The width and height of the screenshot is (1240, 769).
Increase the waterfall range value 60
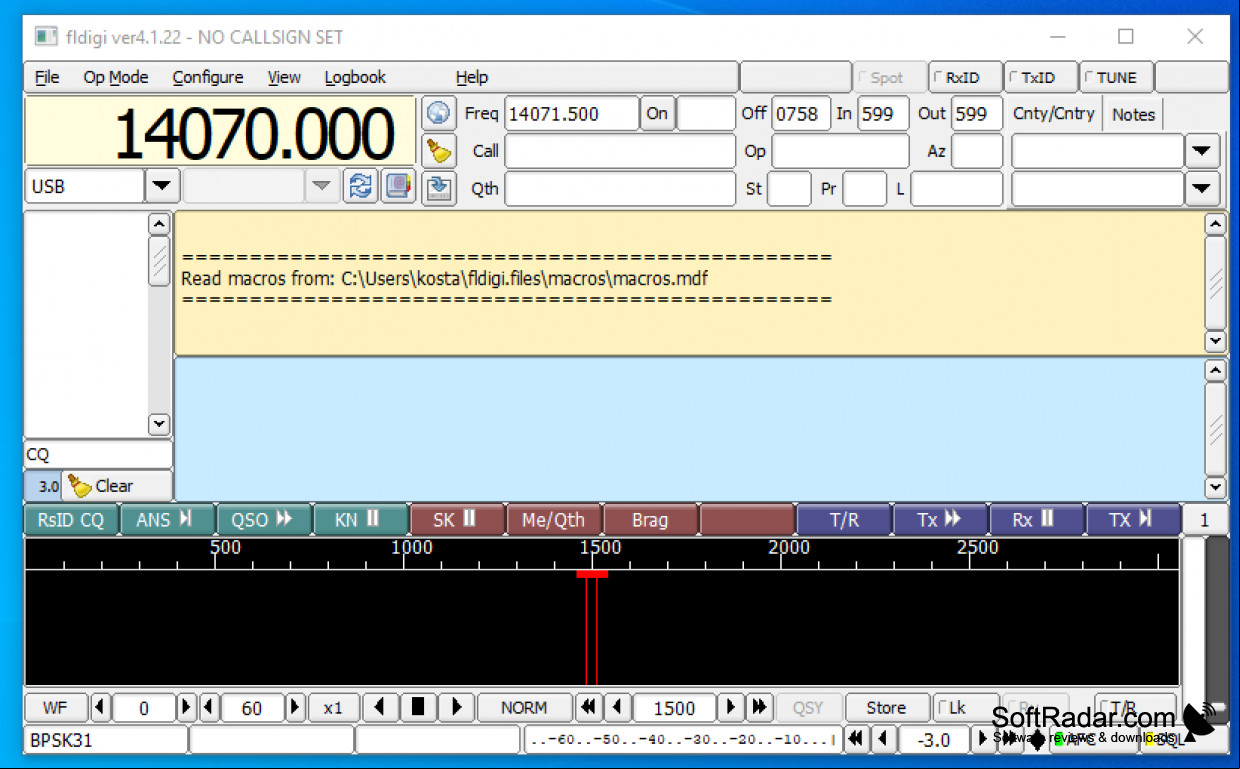pyautogui.click(x=295, y=707)
